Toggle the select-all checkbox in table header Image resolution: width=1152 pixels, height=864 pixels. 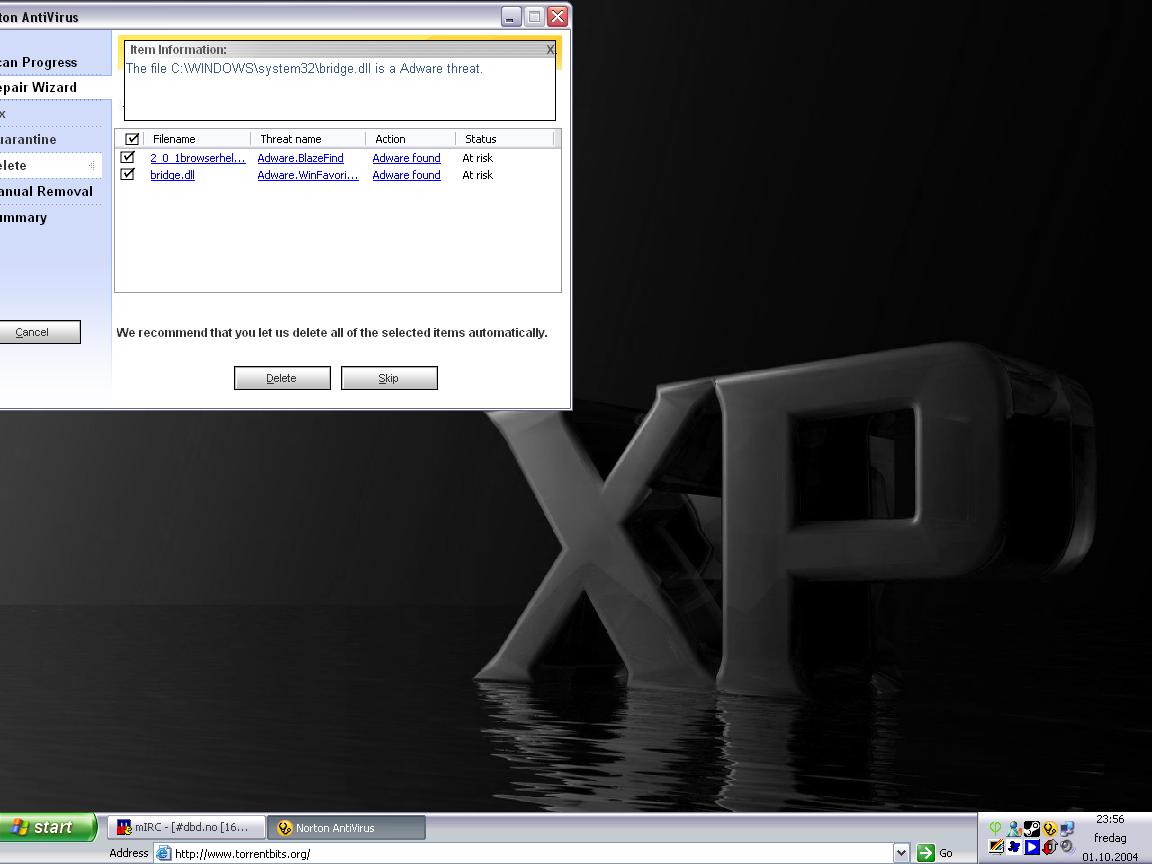(x=132, y=139)
